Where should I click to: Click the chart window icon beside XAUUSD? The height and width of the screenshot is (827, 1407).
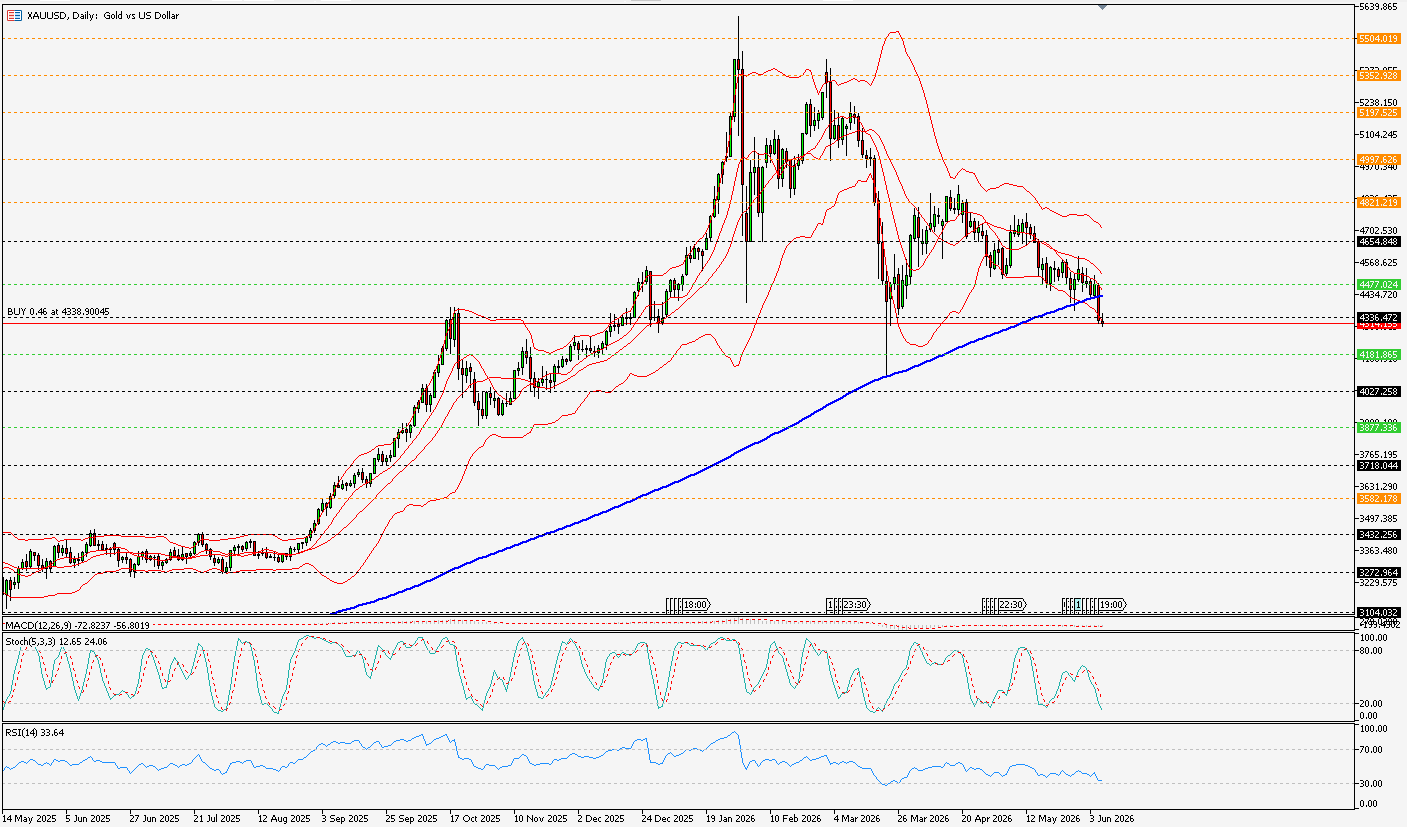pyautogui.click(x=14, y=15)
